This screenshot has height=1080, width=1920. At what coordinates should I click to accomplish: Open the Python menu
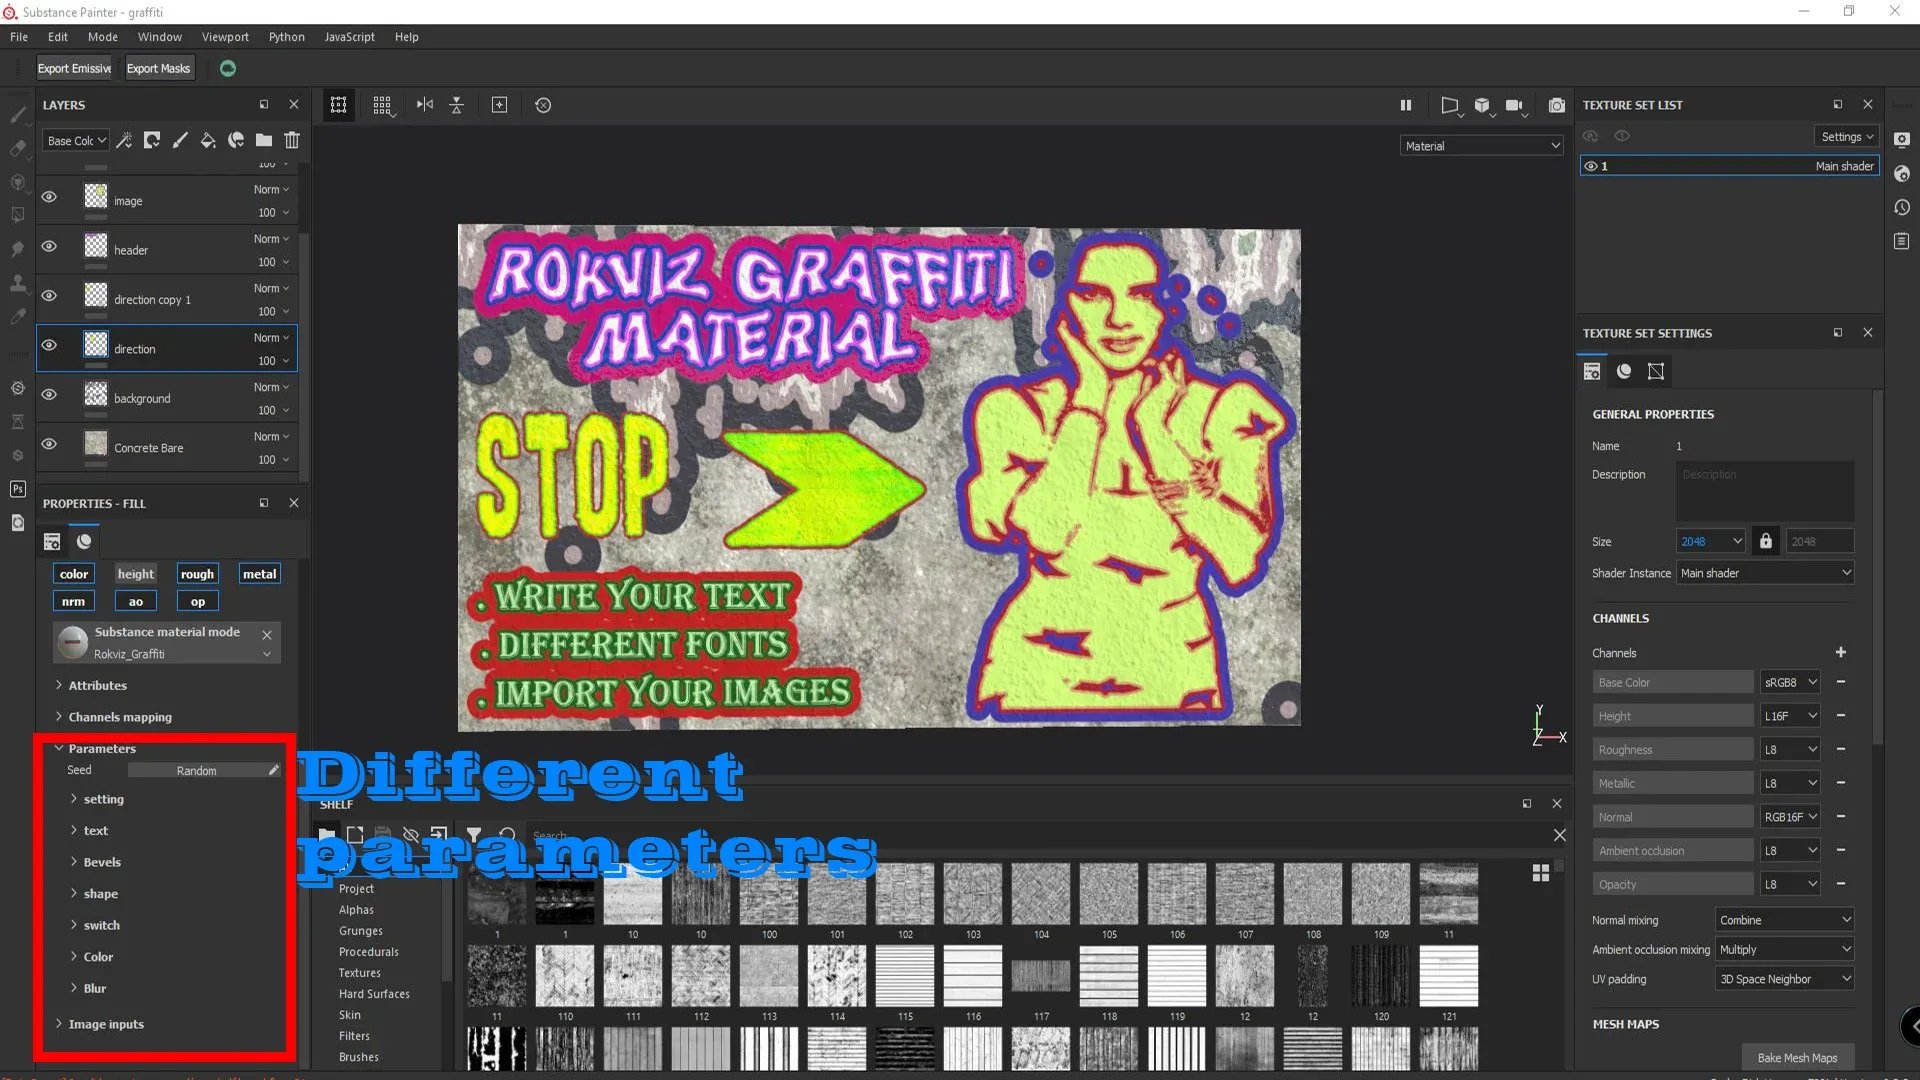coord(287,37)
